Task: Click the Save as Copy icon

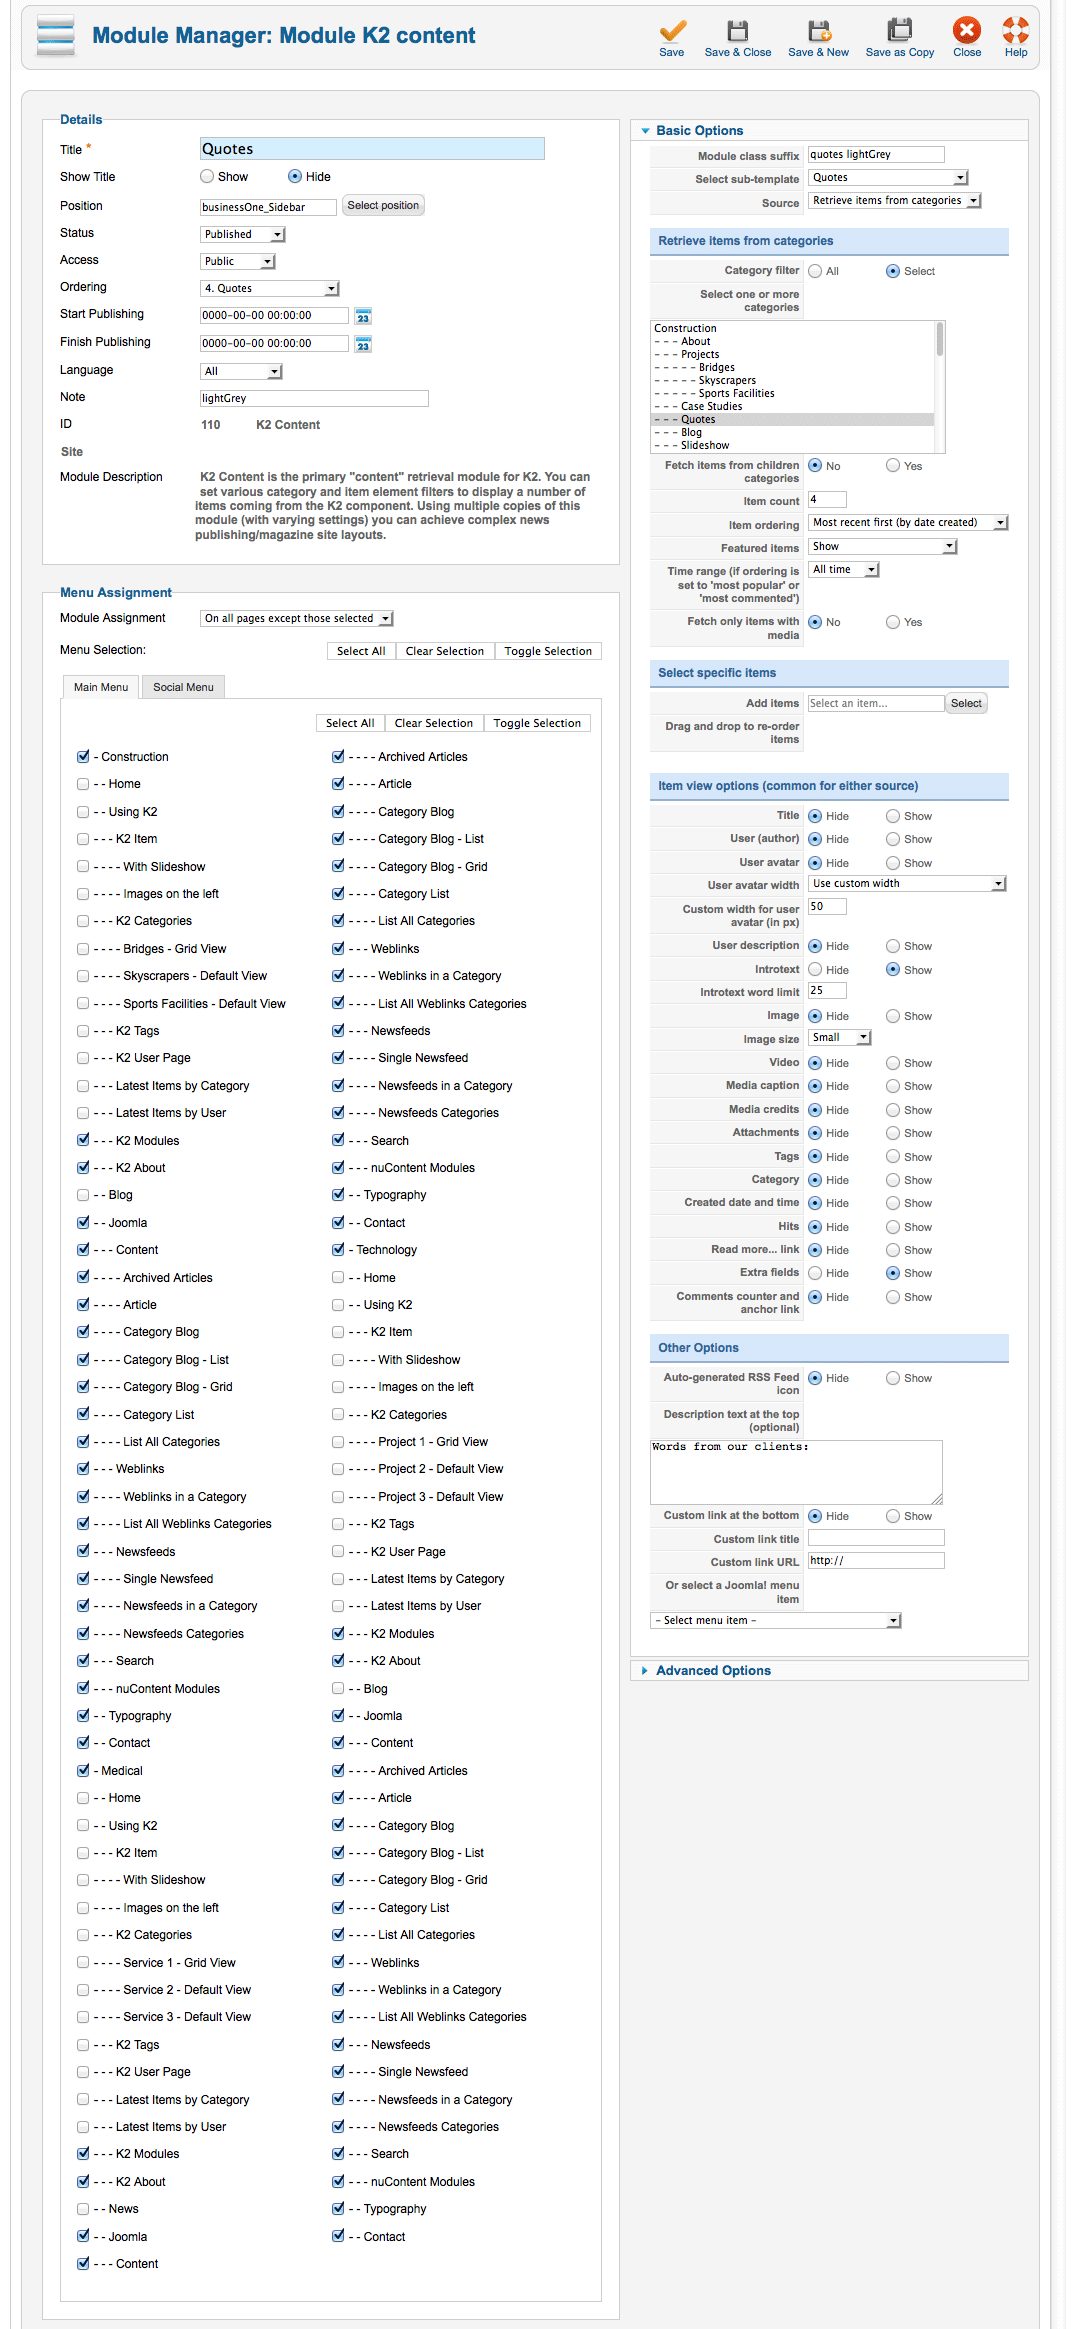Action: (900, 30)
